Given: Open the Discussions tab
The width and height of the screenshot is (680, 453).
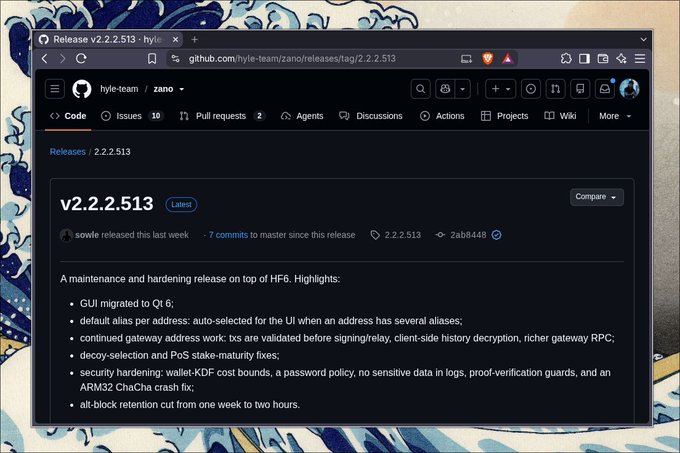Looking at the screenshot, I should pyautogui.click(x=371, y=116).
